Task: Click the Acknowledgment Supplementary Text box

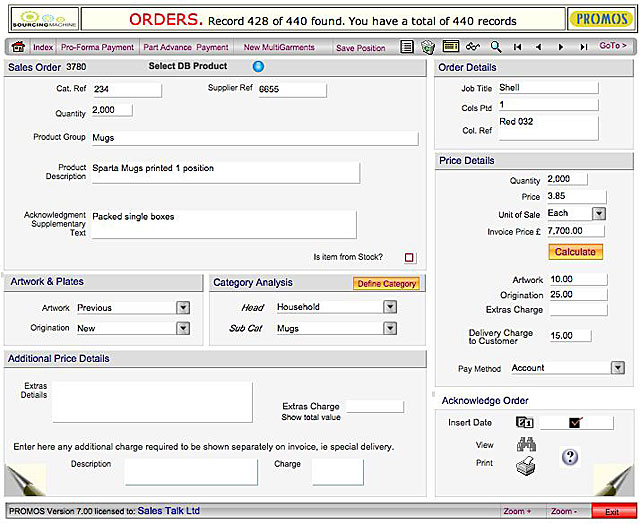Action: [224, 224]
